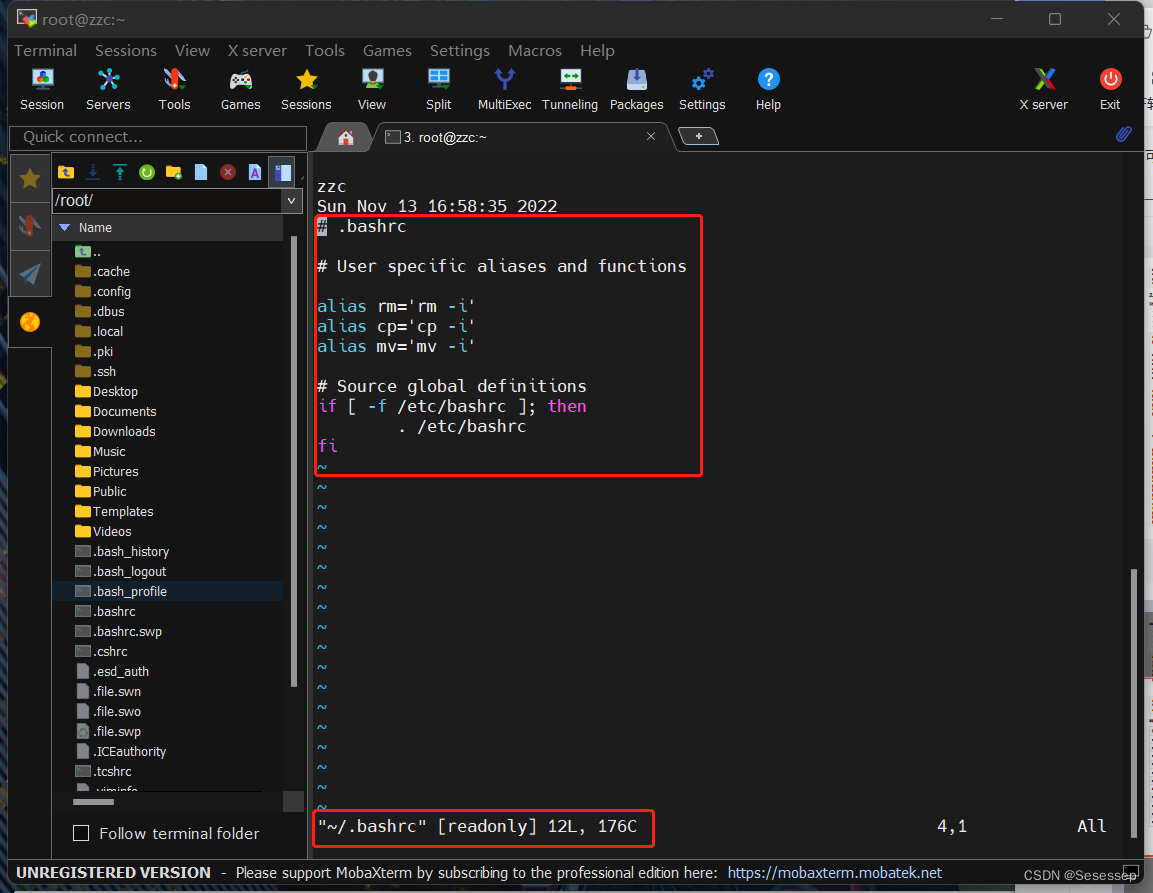
Task: Open the Session toolbar icon
Action: pyautogui.click(x=42, y=88)
